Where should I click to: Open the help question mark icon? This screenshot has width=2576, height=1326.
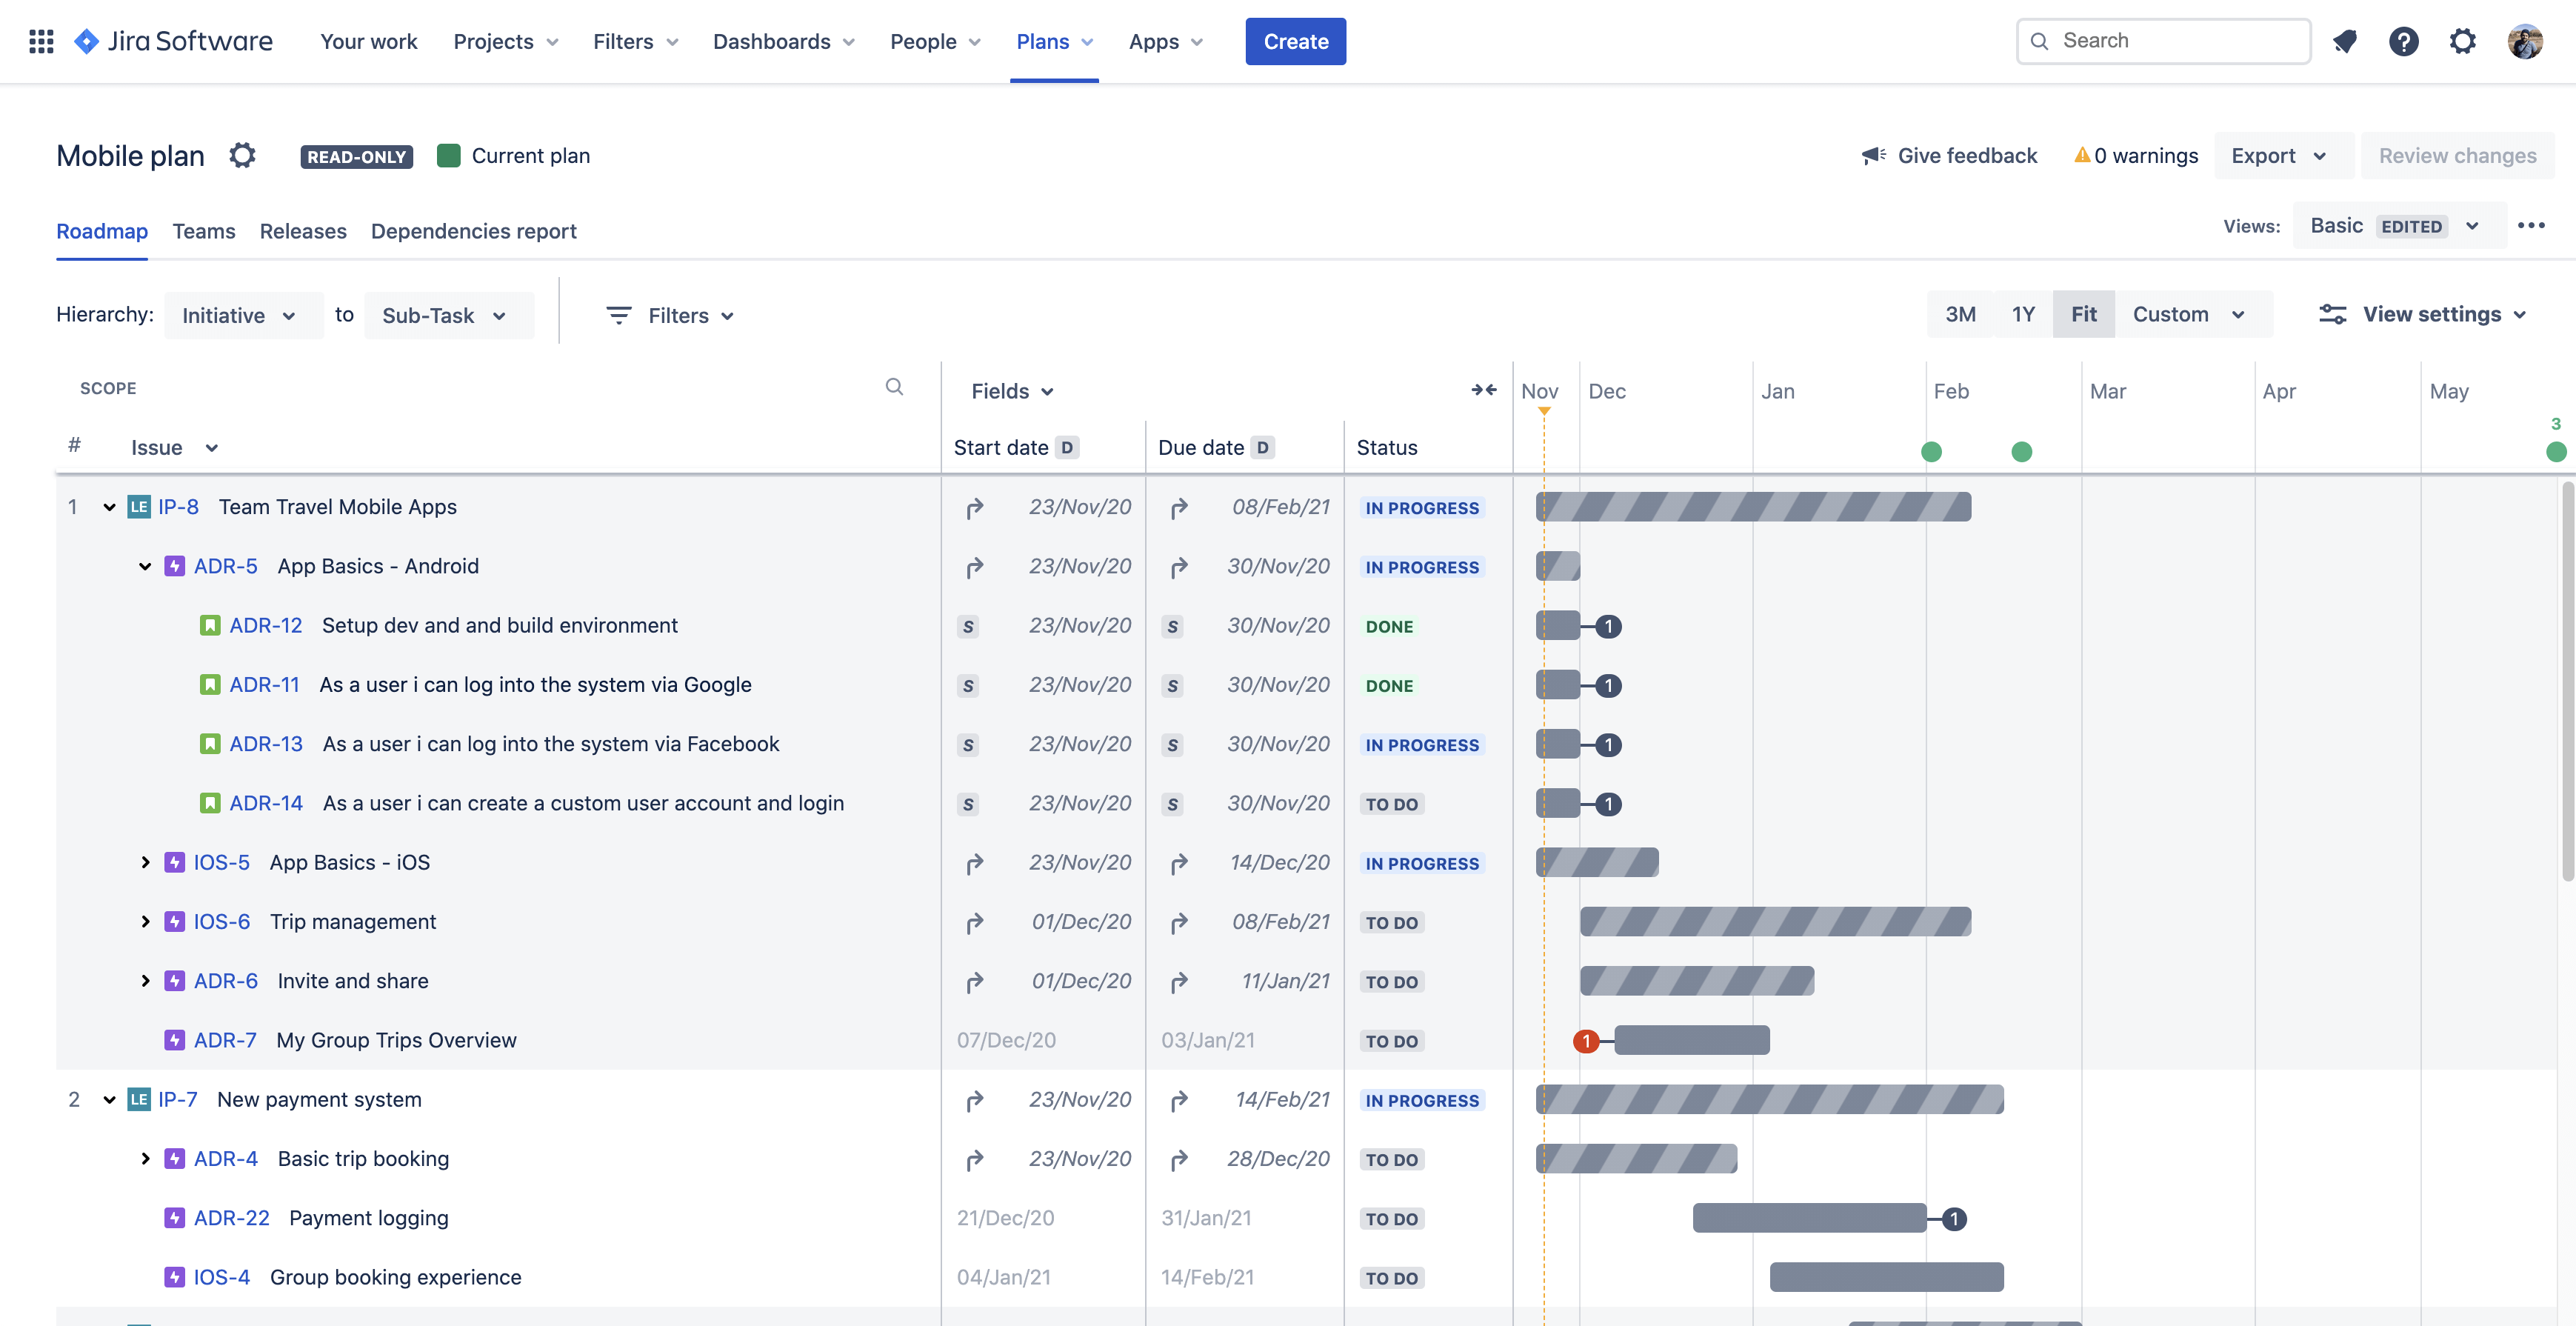(x=2404, y=41)
